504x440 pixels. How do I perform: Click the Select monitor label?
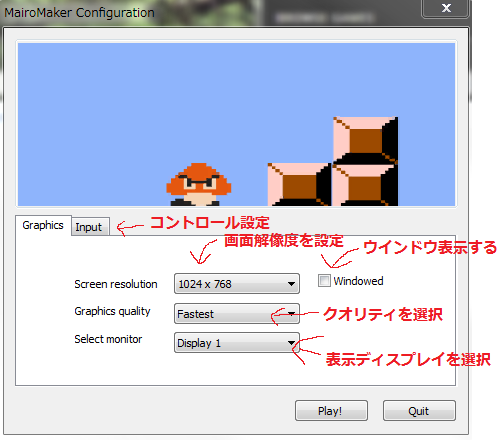(108, 339)
